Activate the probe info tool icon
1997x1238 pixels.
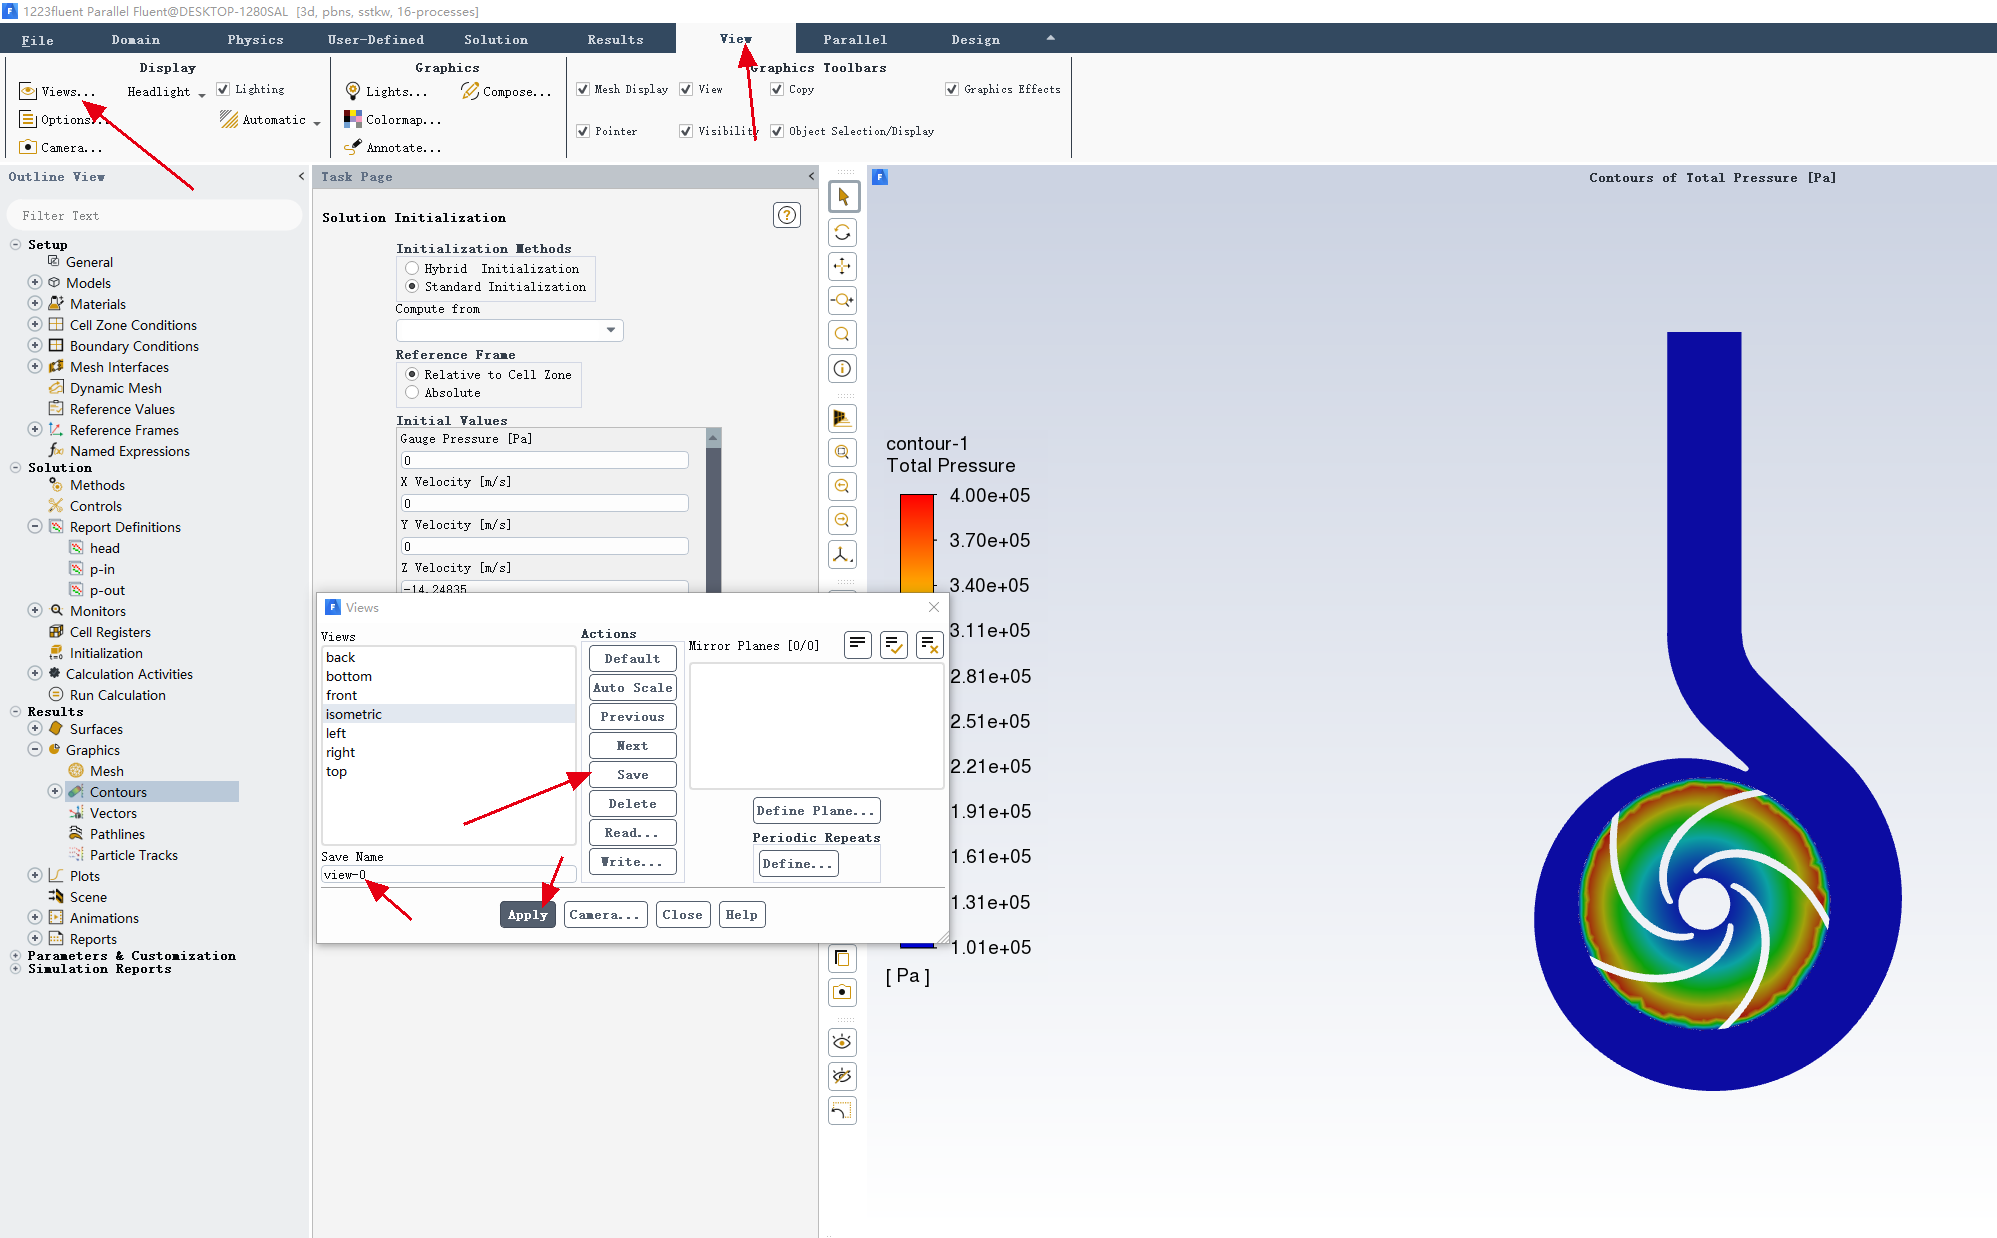[x=842, y=369]
